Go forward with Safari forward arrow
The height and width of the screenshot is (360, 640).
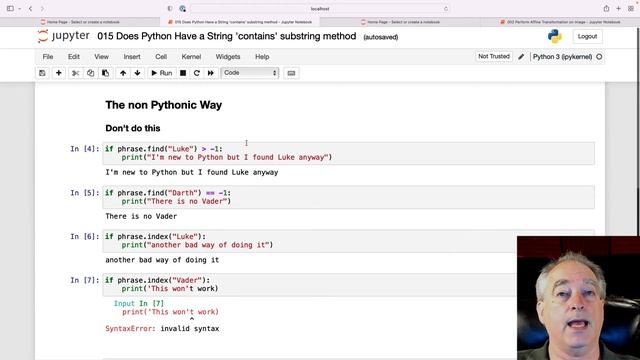pos(42,9)
